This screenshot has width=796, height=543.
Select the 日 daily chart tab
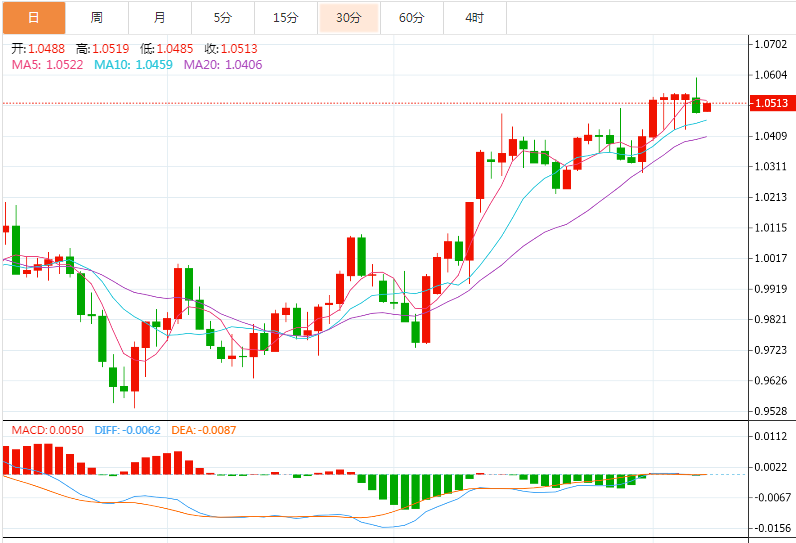point(34,18)
